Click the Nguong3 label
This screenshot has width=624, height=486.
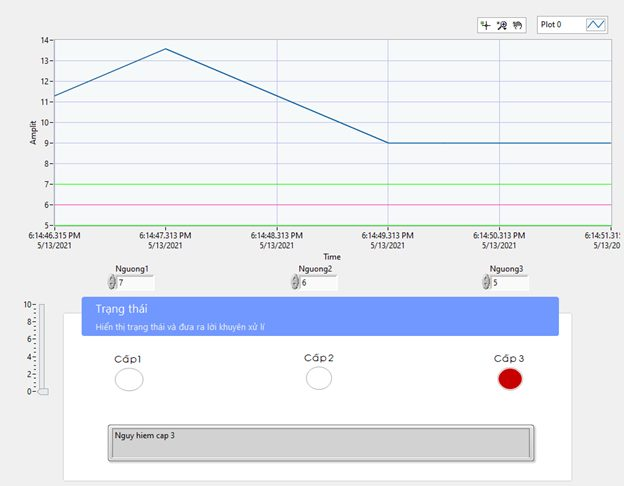pyautogui.click(x=506, y=269)
